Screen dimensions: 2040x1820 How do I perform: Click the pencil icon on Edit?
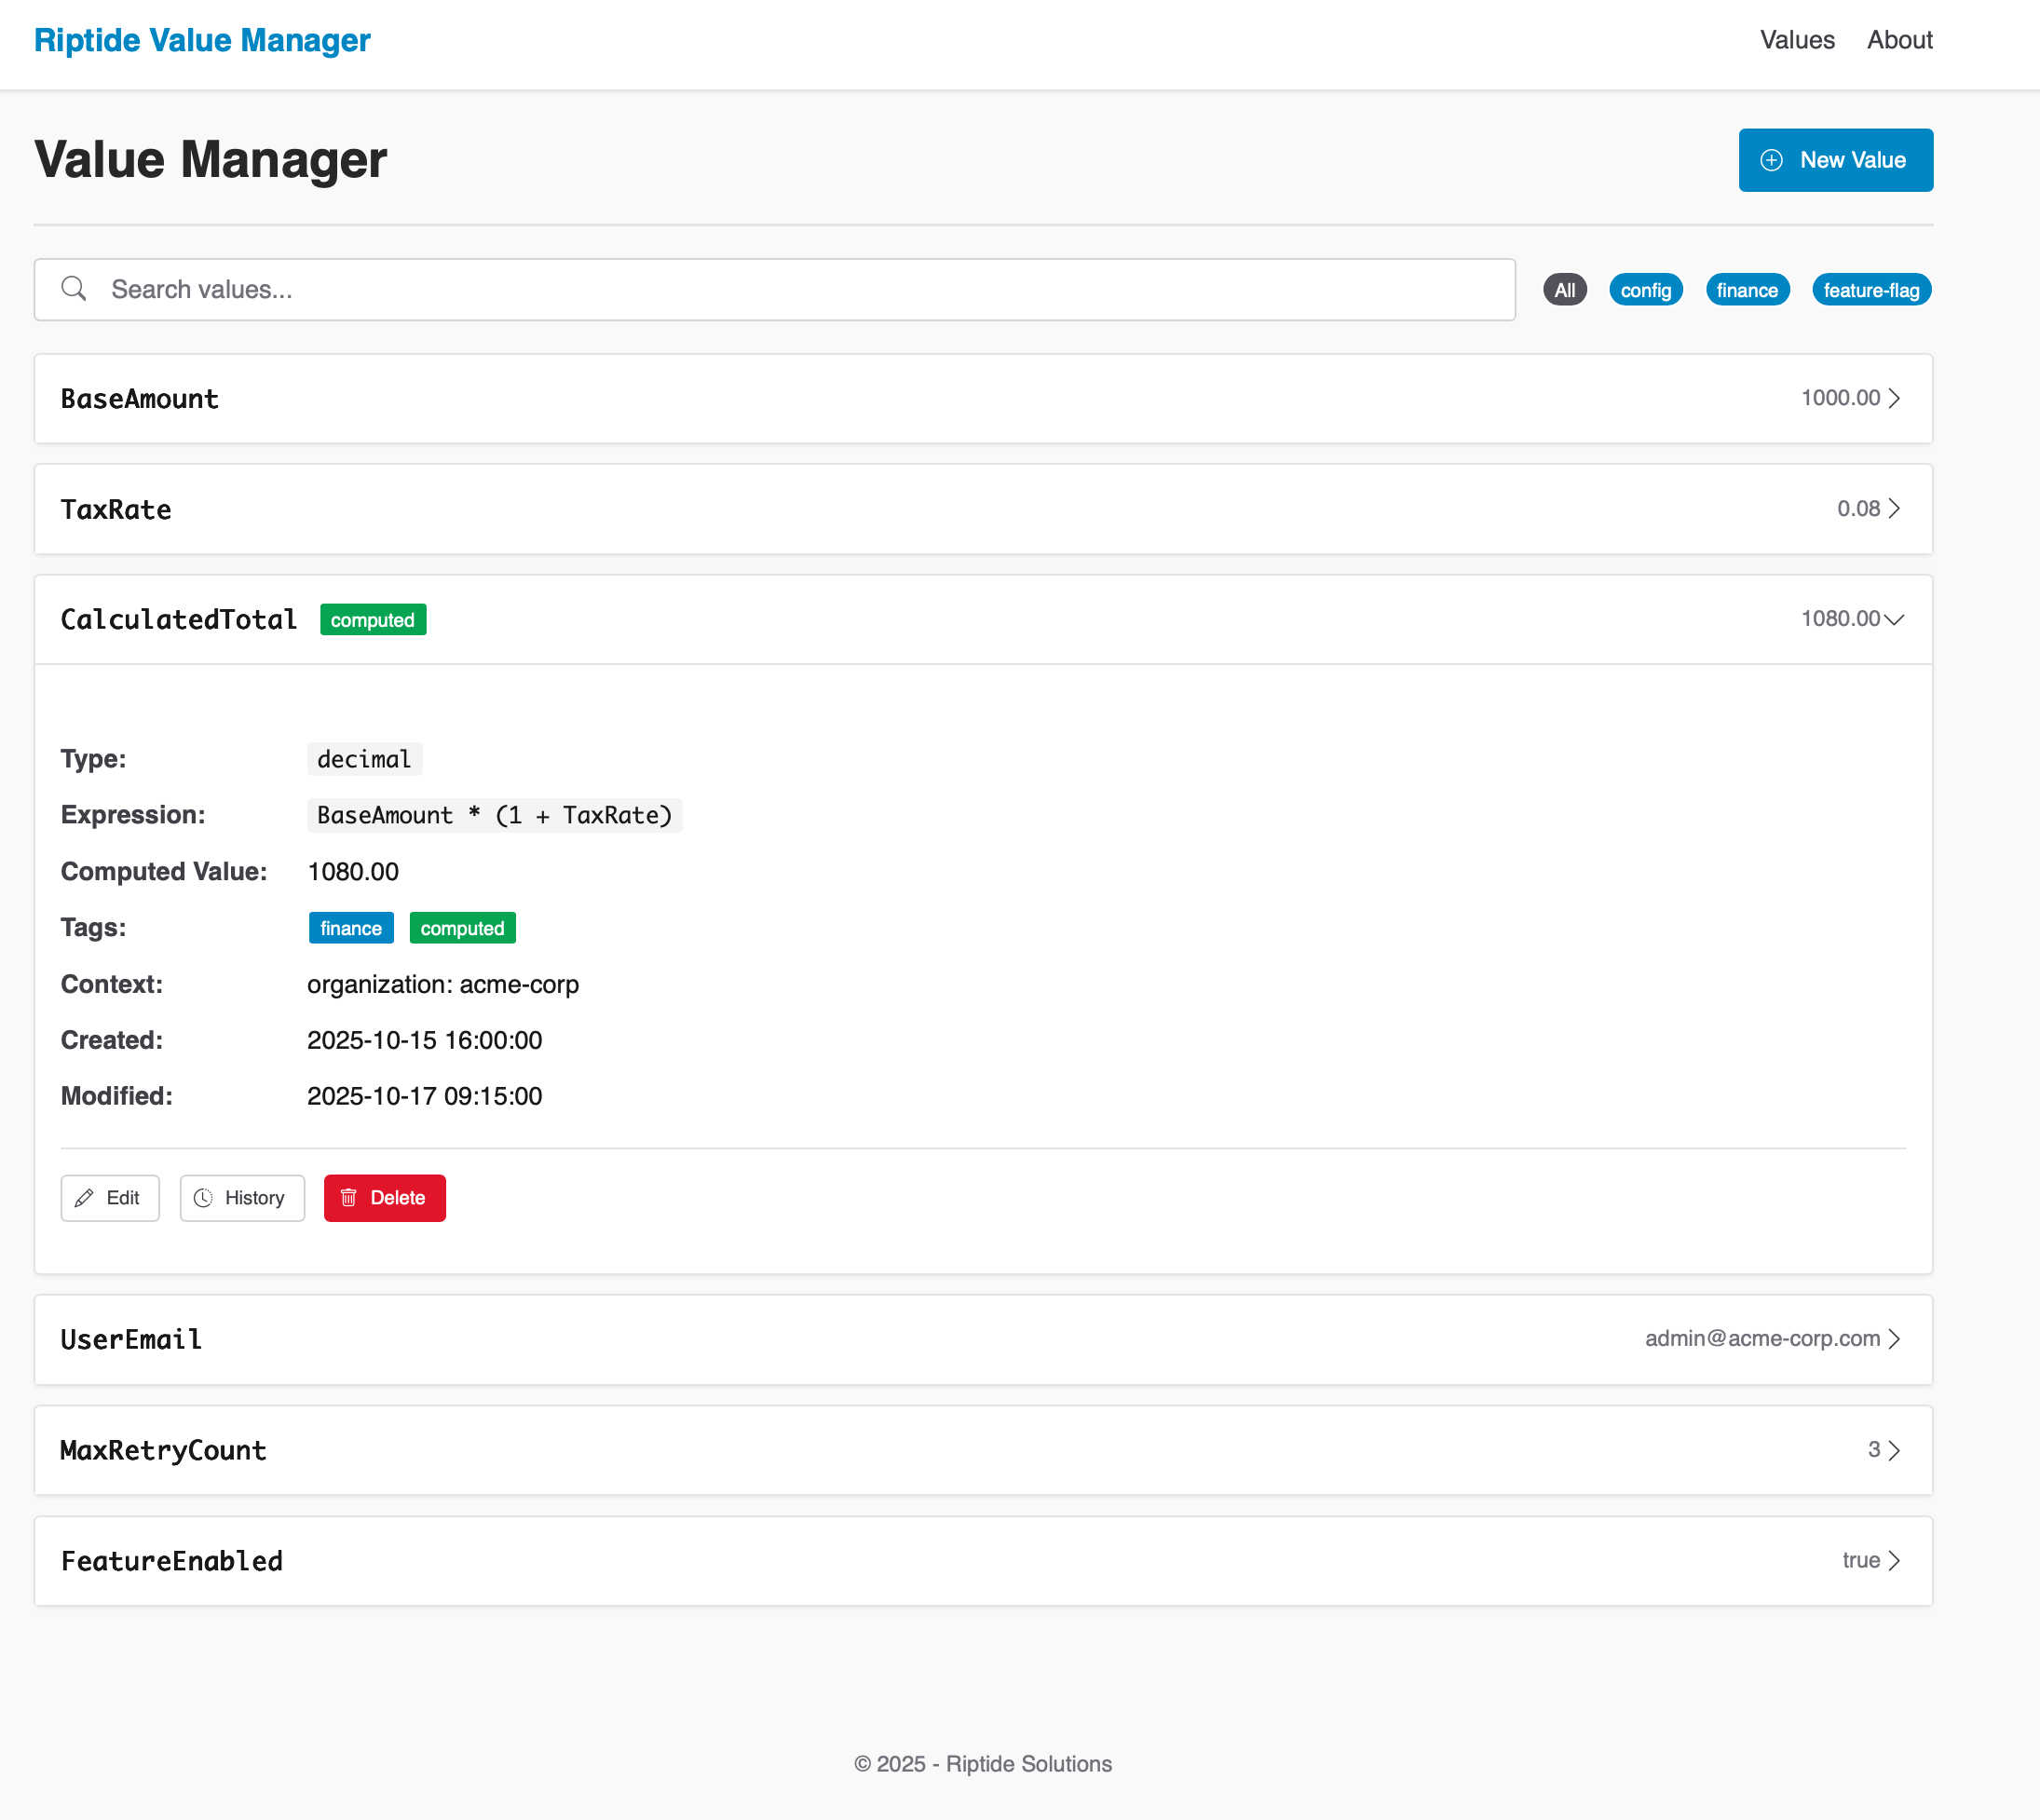click(85, 1198)
